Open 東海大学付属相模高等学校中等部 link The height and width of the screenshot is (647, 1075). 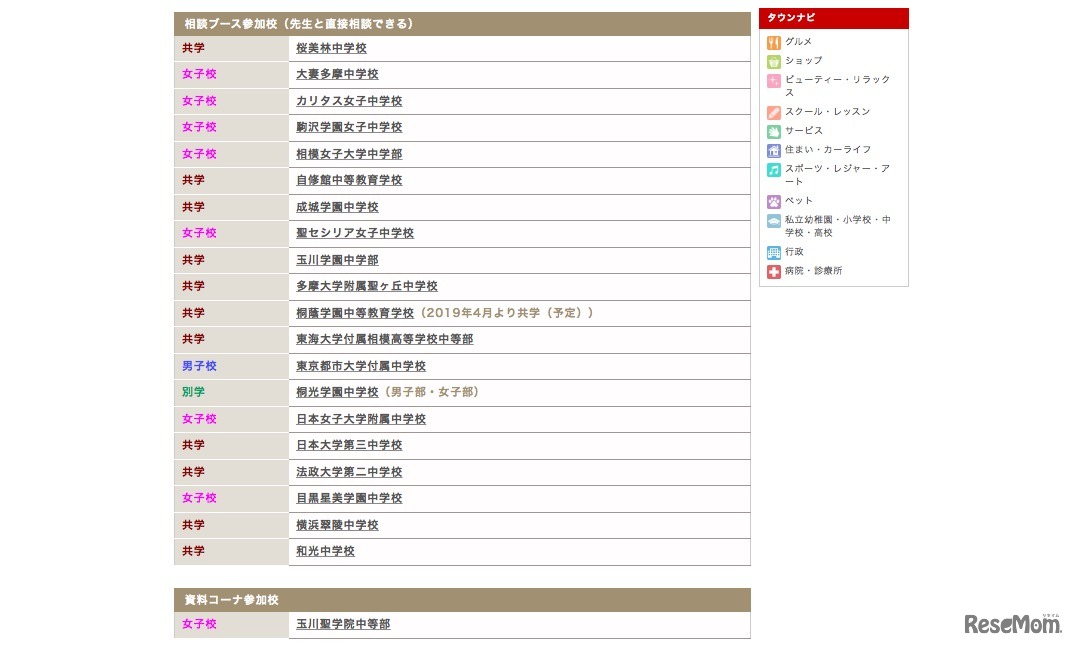pos(385,339)
